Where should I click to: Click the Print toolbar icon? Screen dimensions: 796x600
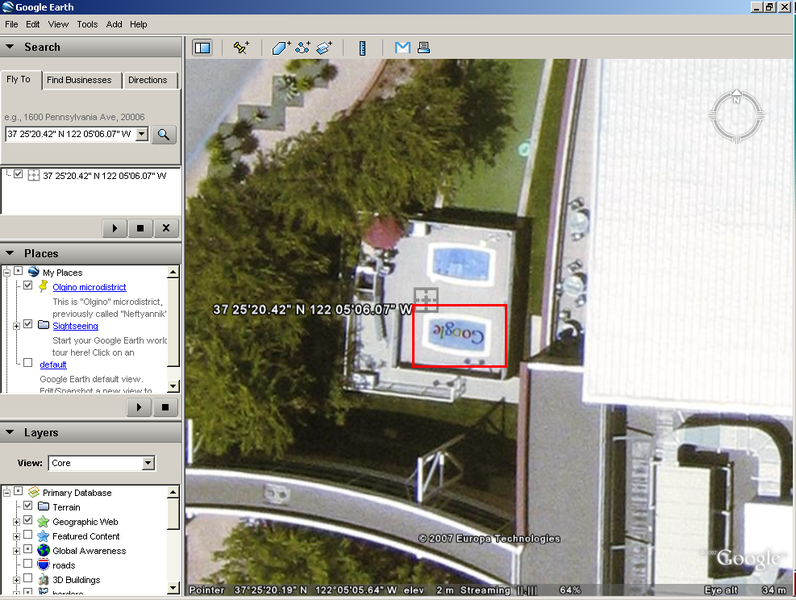tap(423, 47)
